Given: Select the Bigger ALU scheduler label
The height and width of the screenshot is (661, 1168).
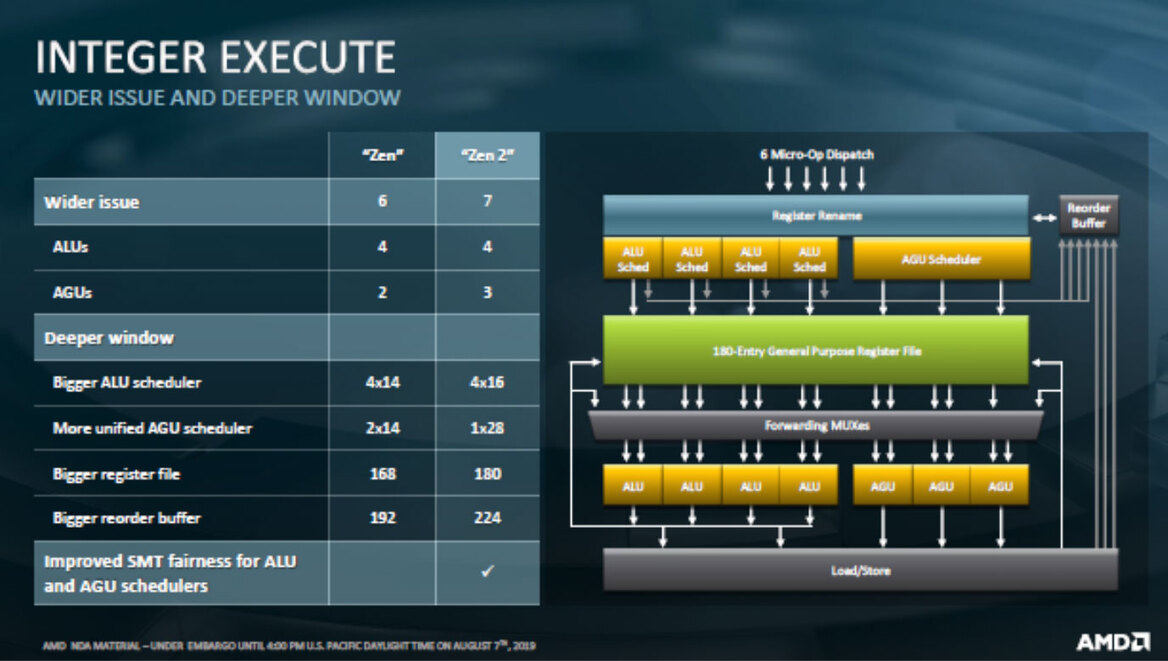Looking at the screenshot, I should pos(127,383).
